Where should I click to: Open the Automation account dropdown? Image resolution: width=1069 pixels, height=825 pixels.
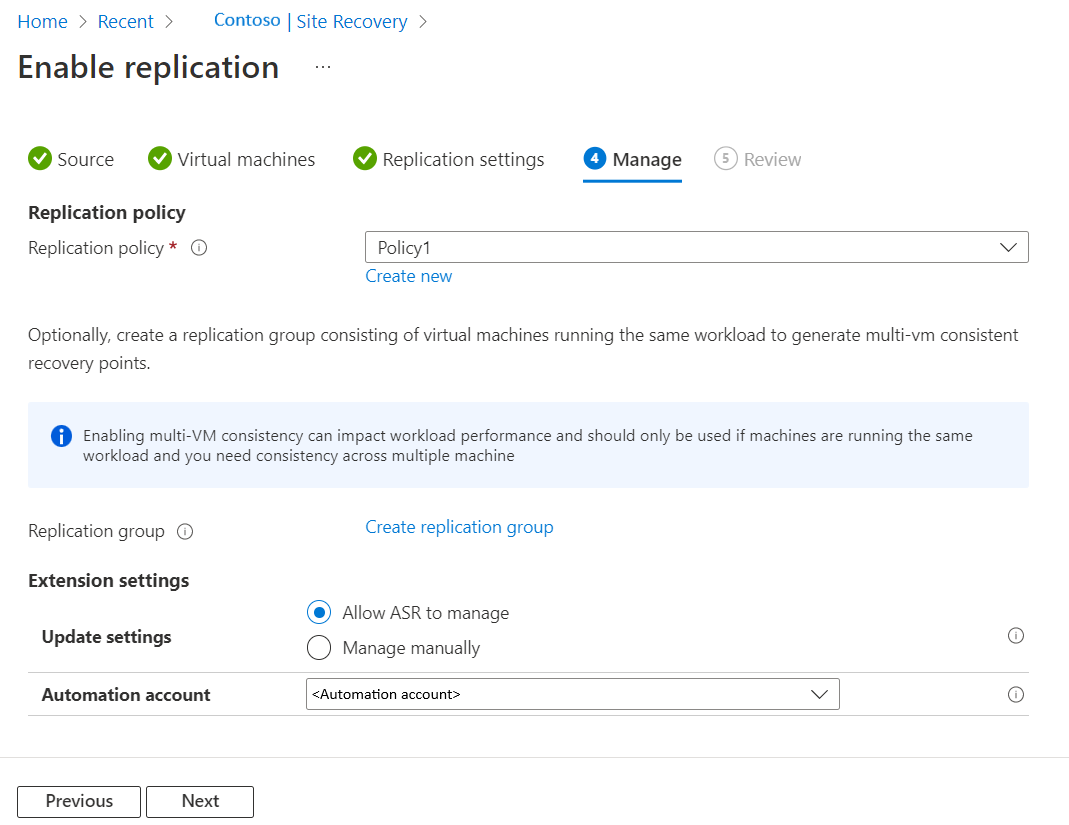click(x=819, y=694)
